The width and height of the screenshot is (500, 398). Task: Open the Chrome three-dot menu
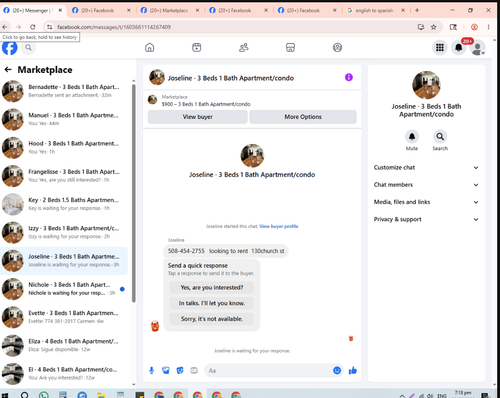point(488,27)
